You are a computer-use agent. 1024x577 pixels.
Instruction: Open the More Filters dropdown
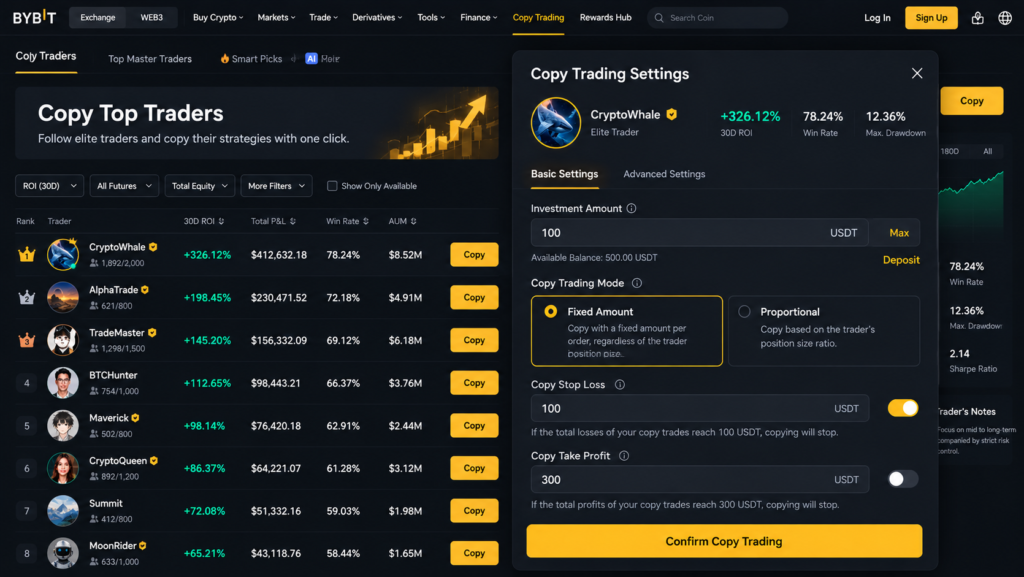tap(276, 186)
